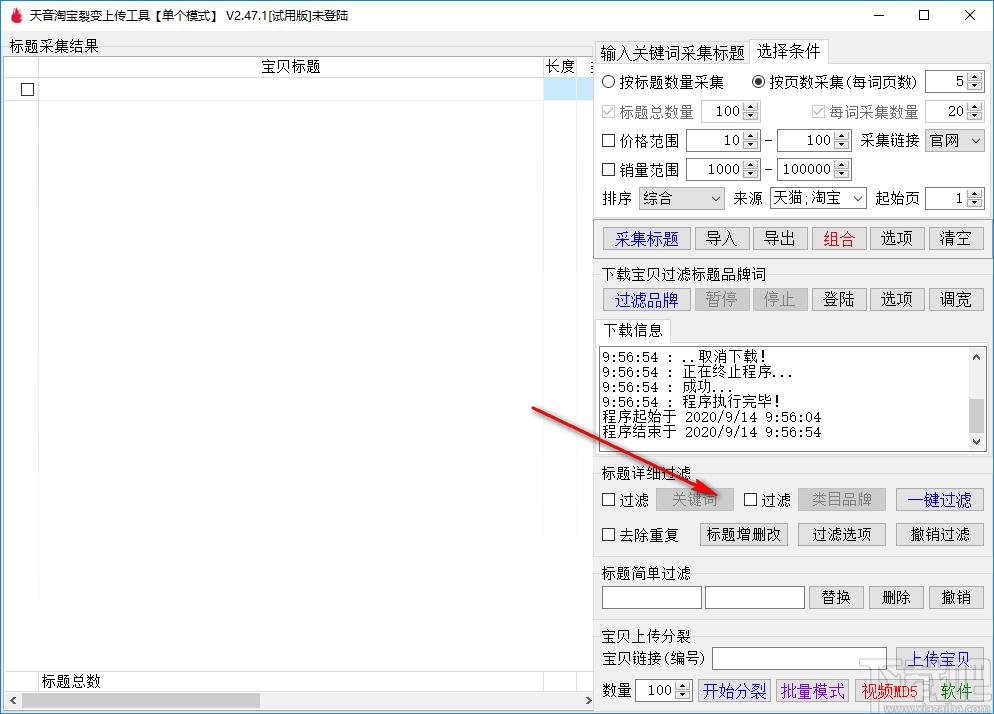Viewport: 994px width, 714px height.
Task: Click the 视频MD5 button
Action: [889, 691]
